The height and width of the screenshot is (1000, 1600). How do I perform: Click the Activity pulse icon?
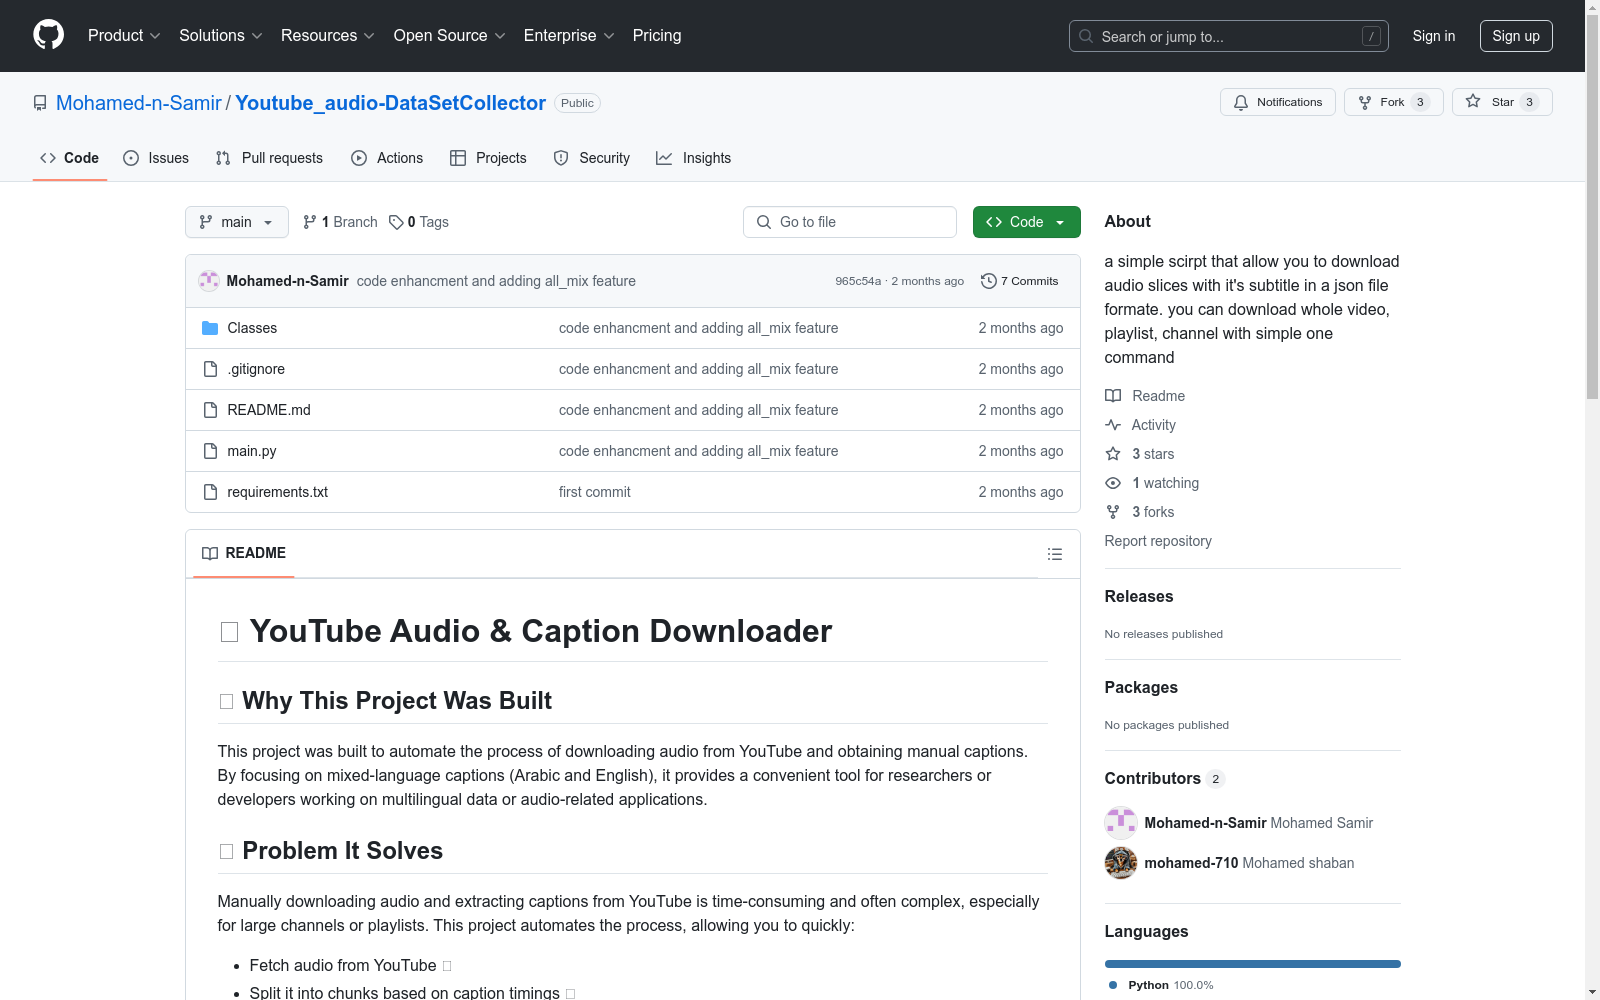tap(1113, 425)
